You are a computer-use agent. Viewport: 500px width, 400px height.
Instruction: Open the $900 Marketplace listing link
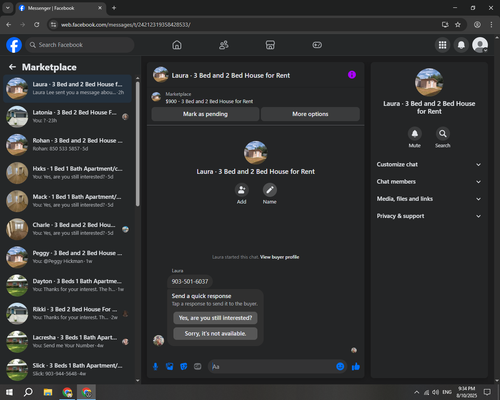209,101
